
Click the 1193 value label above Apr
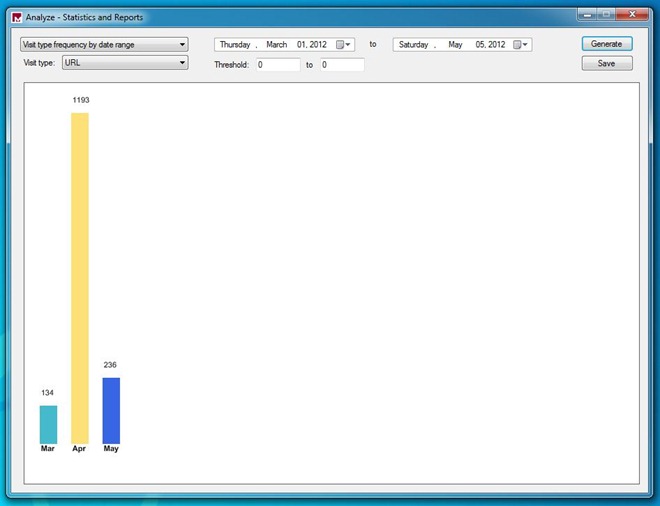(80, 101)
